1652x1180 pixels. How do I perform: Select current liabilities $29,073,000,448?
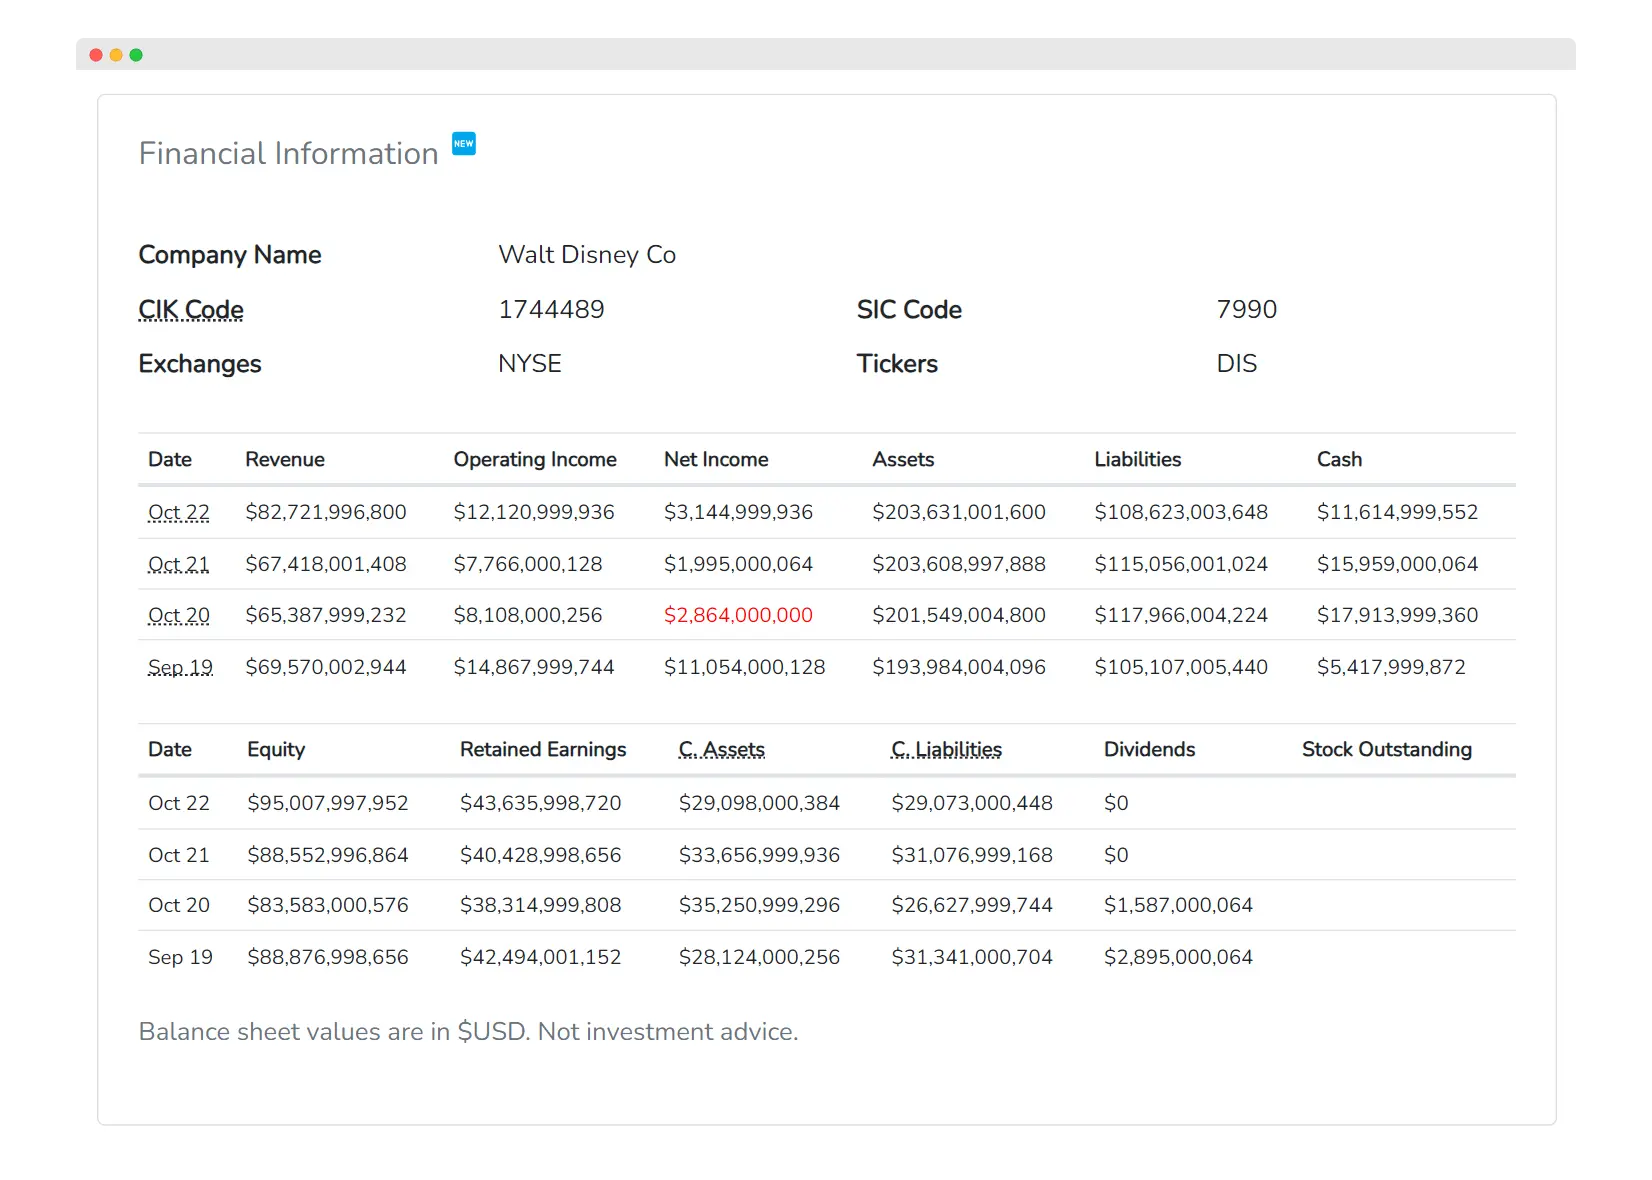(972, 803)
